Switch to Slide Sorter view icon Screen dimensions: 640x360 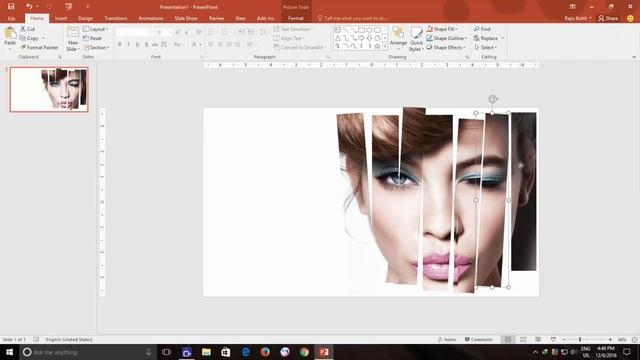523,340
